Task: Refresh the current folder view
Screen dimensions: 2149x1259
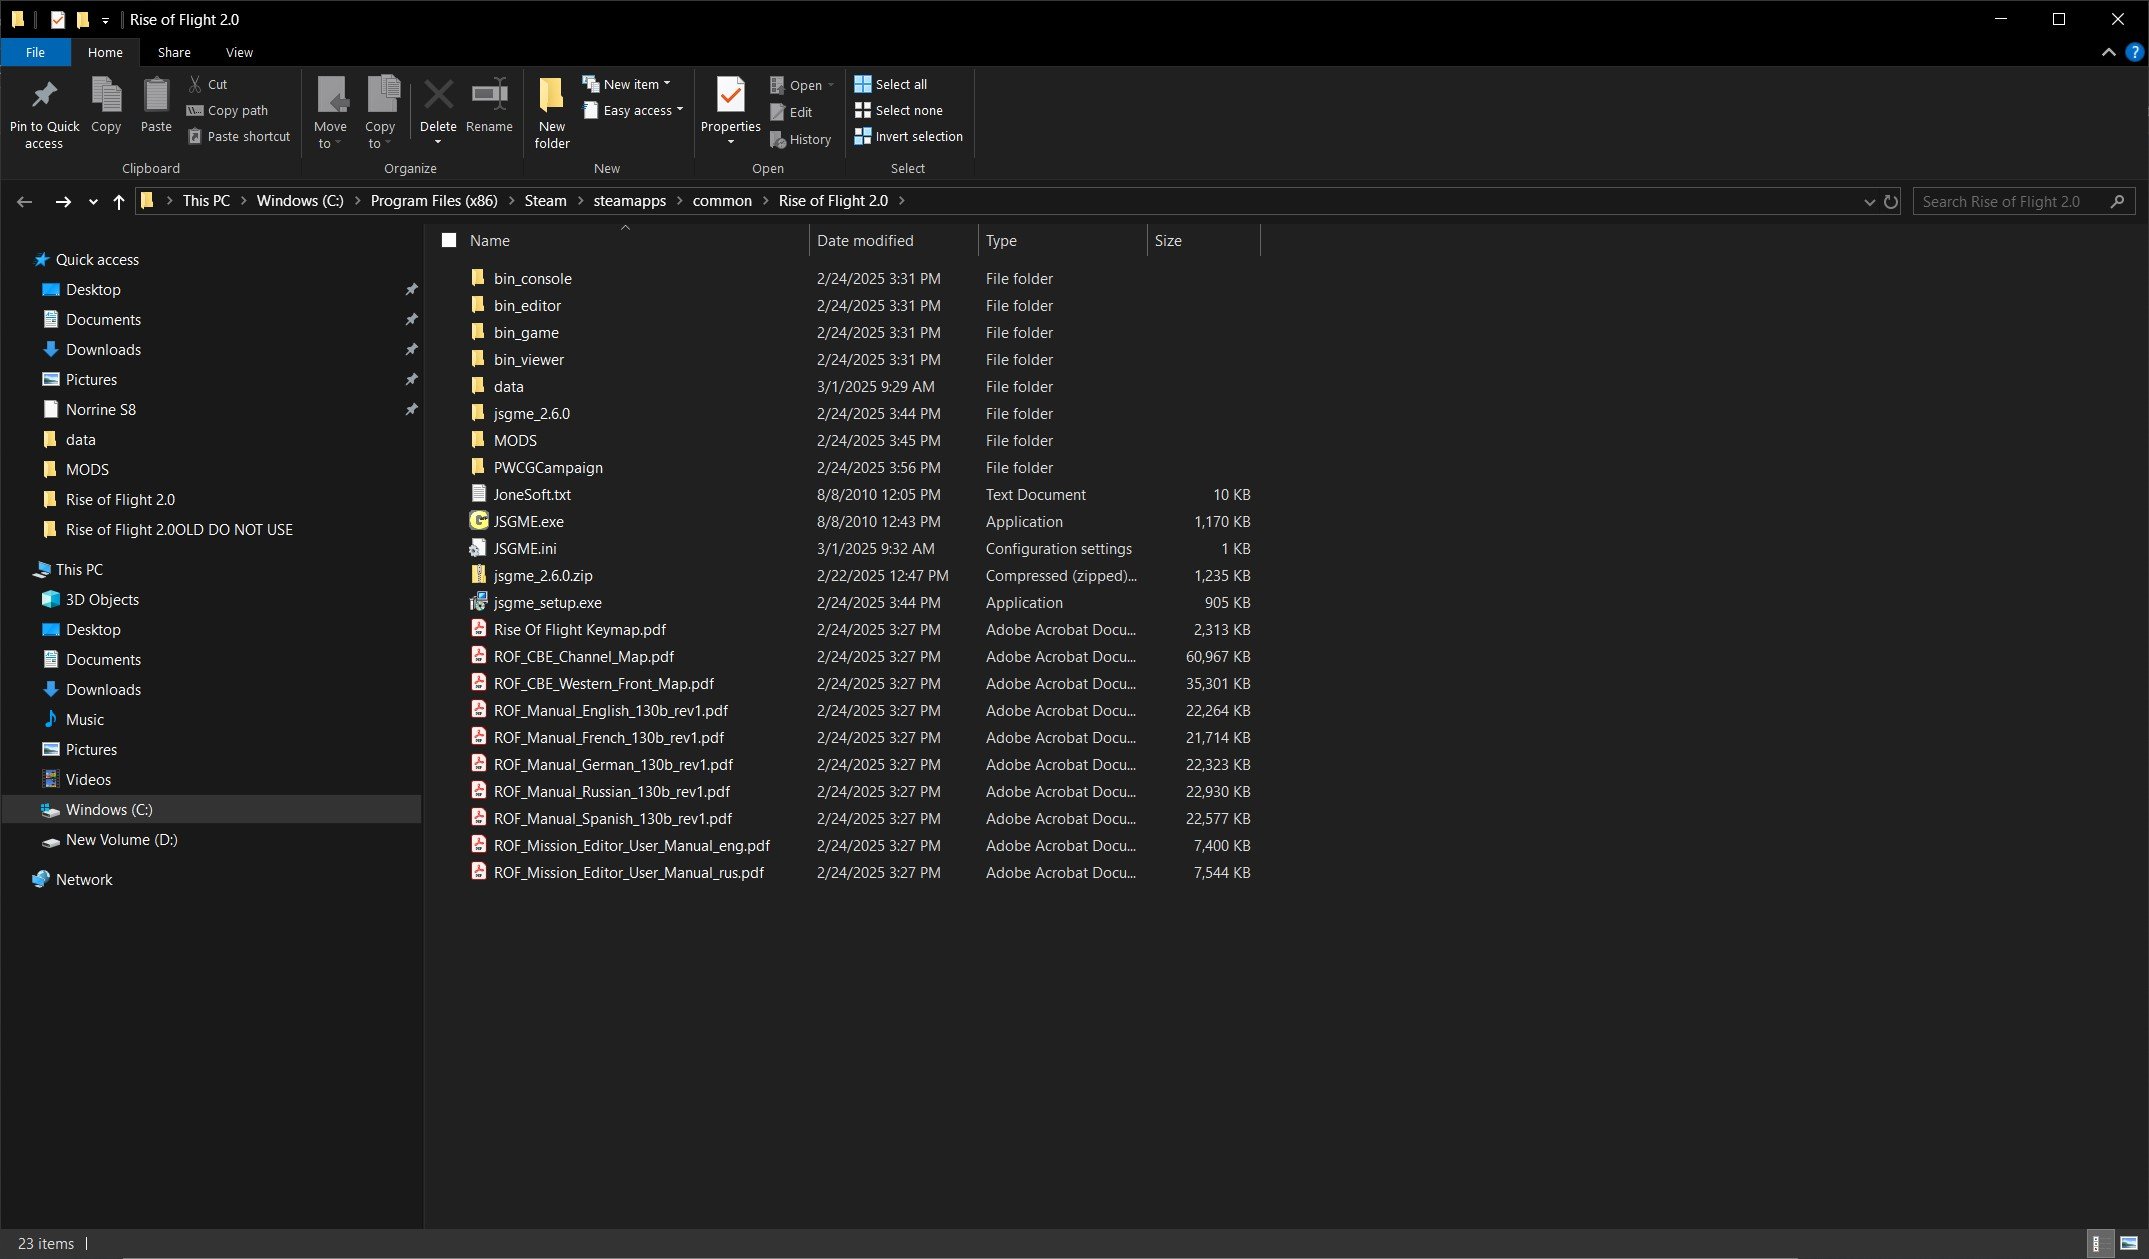Action: coord(1891,202)
